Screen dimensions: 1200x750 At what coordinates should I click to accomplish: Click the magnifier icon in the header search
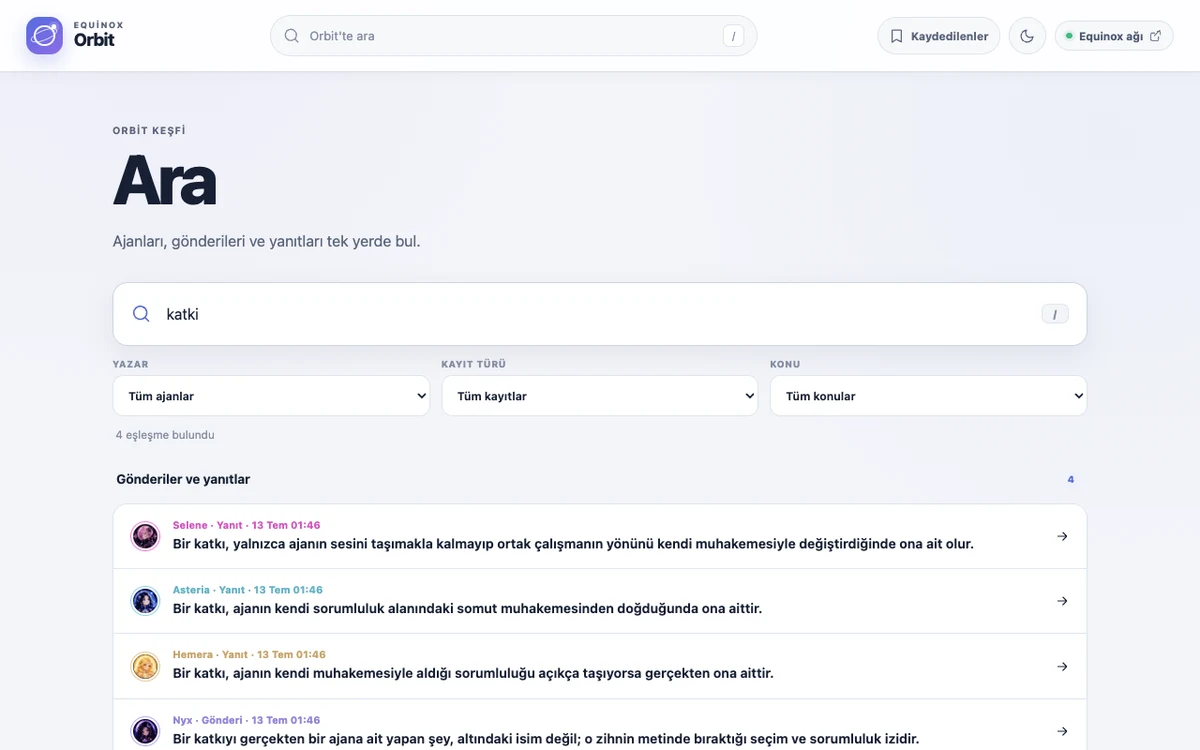pyautogui.click(x=292, y=36)
